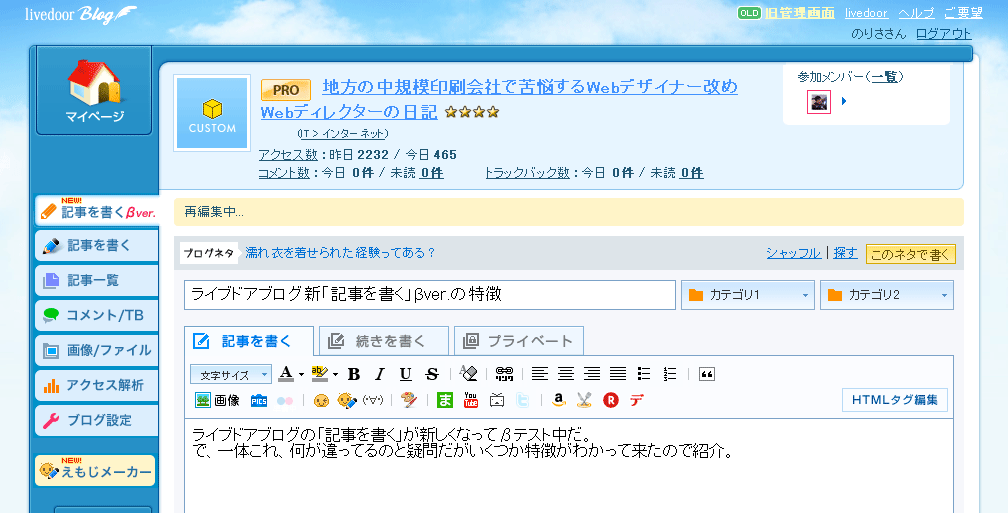Image resolution: width=1008 pixels, height=513 pixels.
Task: Open the ヘルプ link
Action: (x=916, y=13)
